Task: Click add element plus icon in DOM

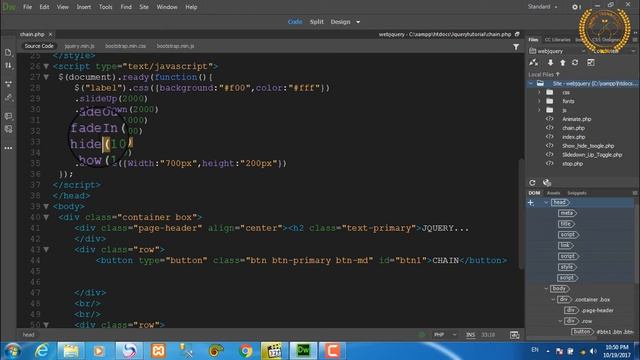Action: [531, 202]
